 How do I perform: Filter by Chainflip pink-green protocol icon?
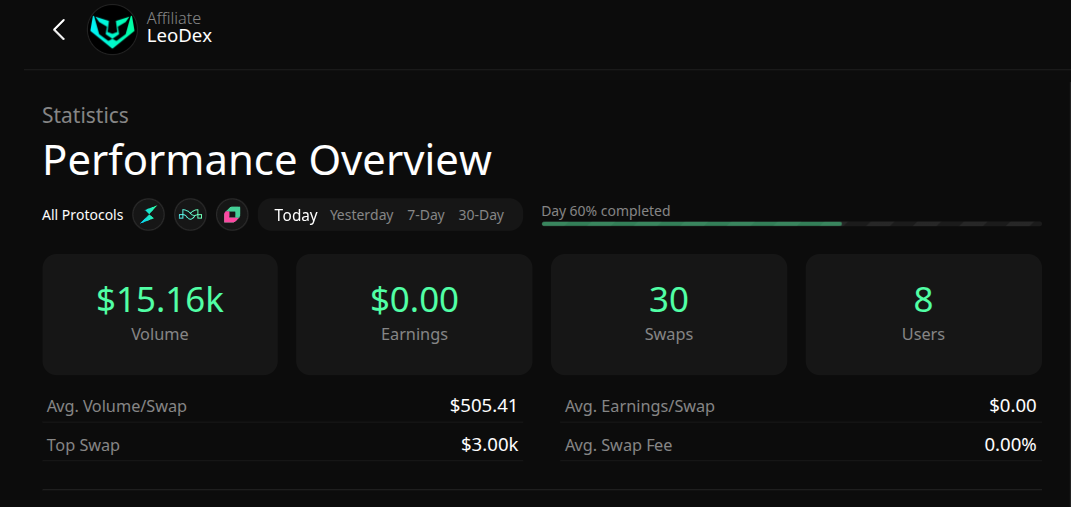[x=232, y=214]
